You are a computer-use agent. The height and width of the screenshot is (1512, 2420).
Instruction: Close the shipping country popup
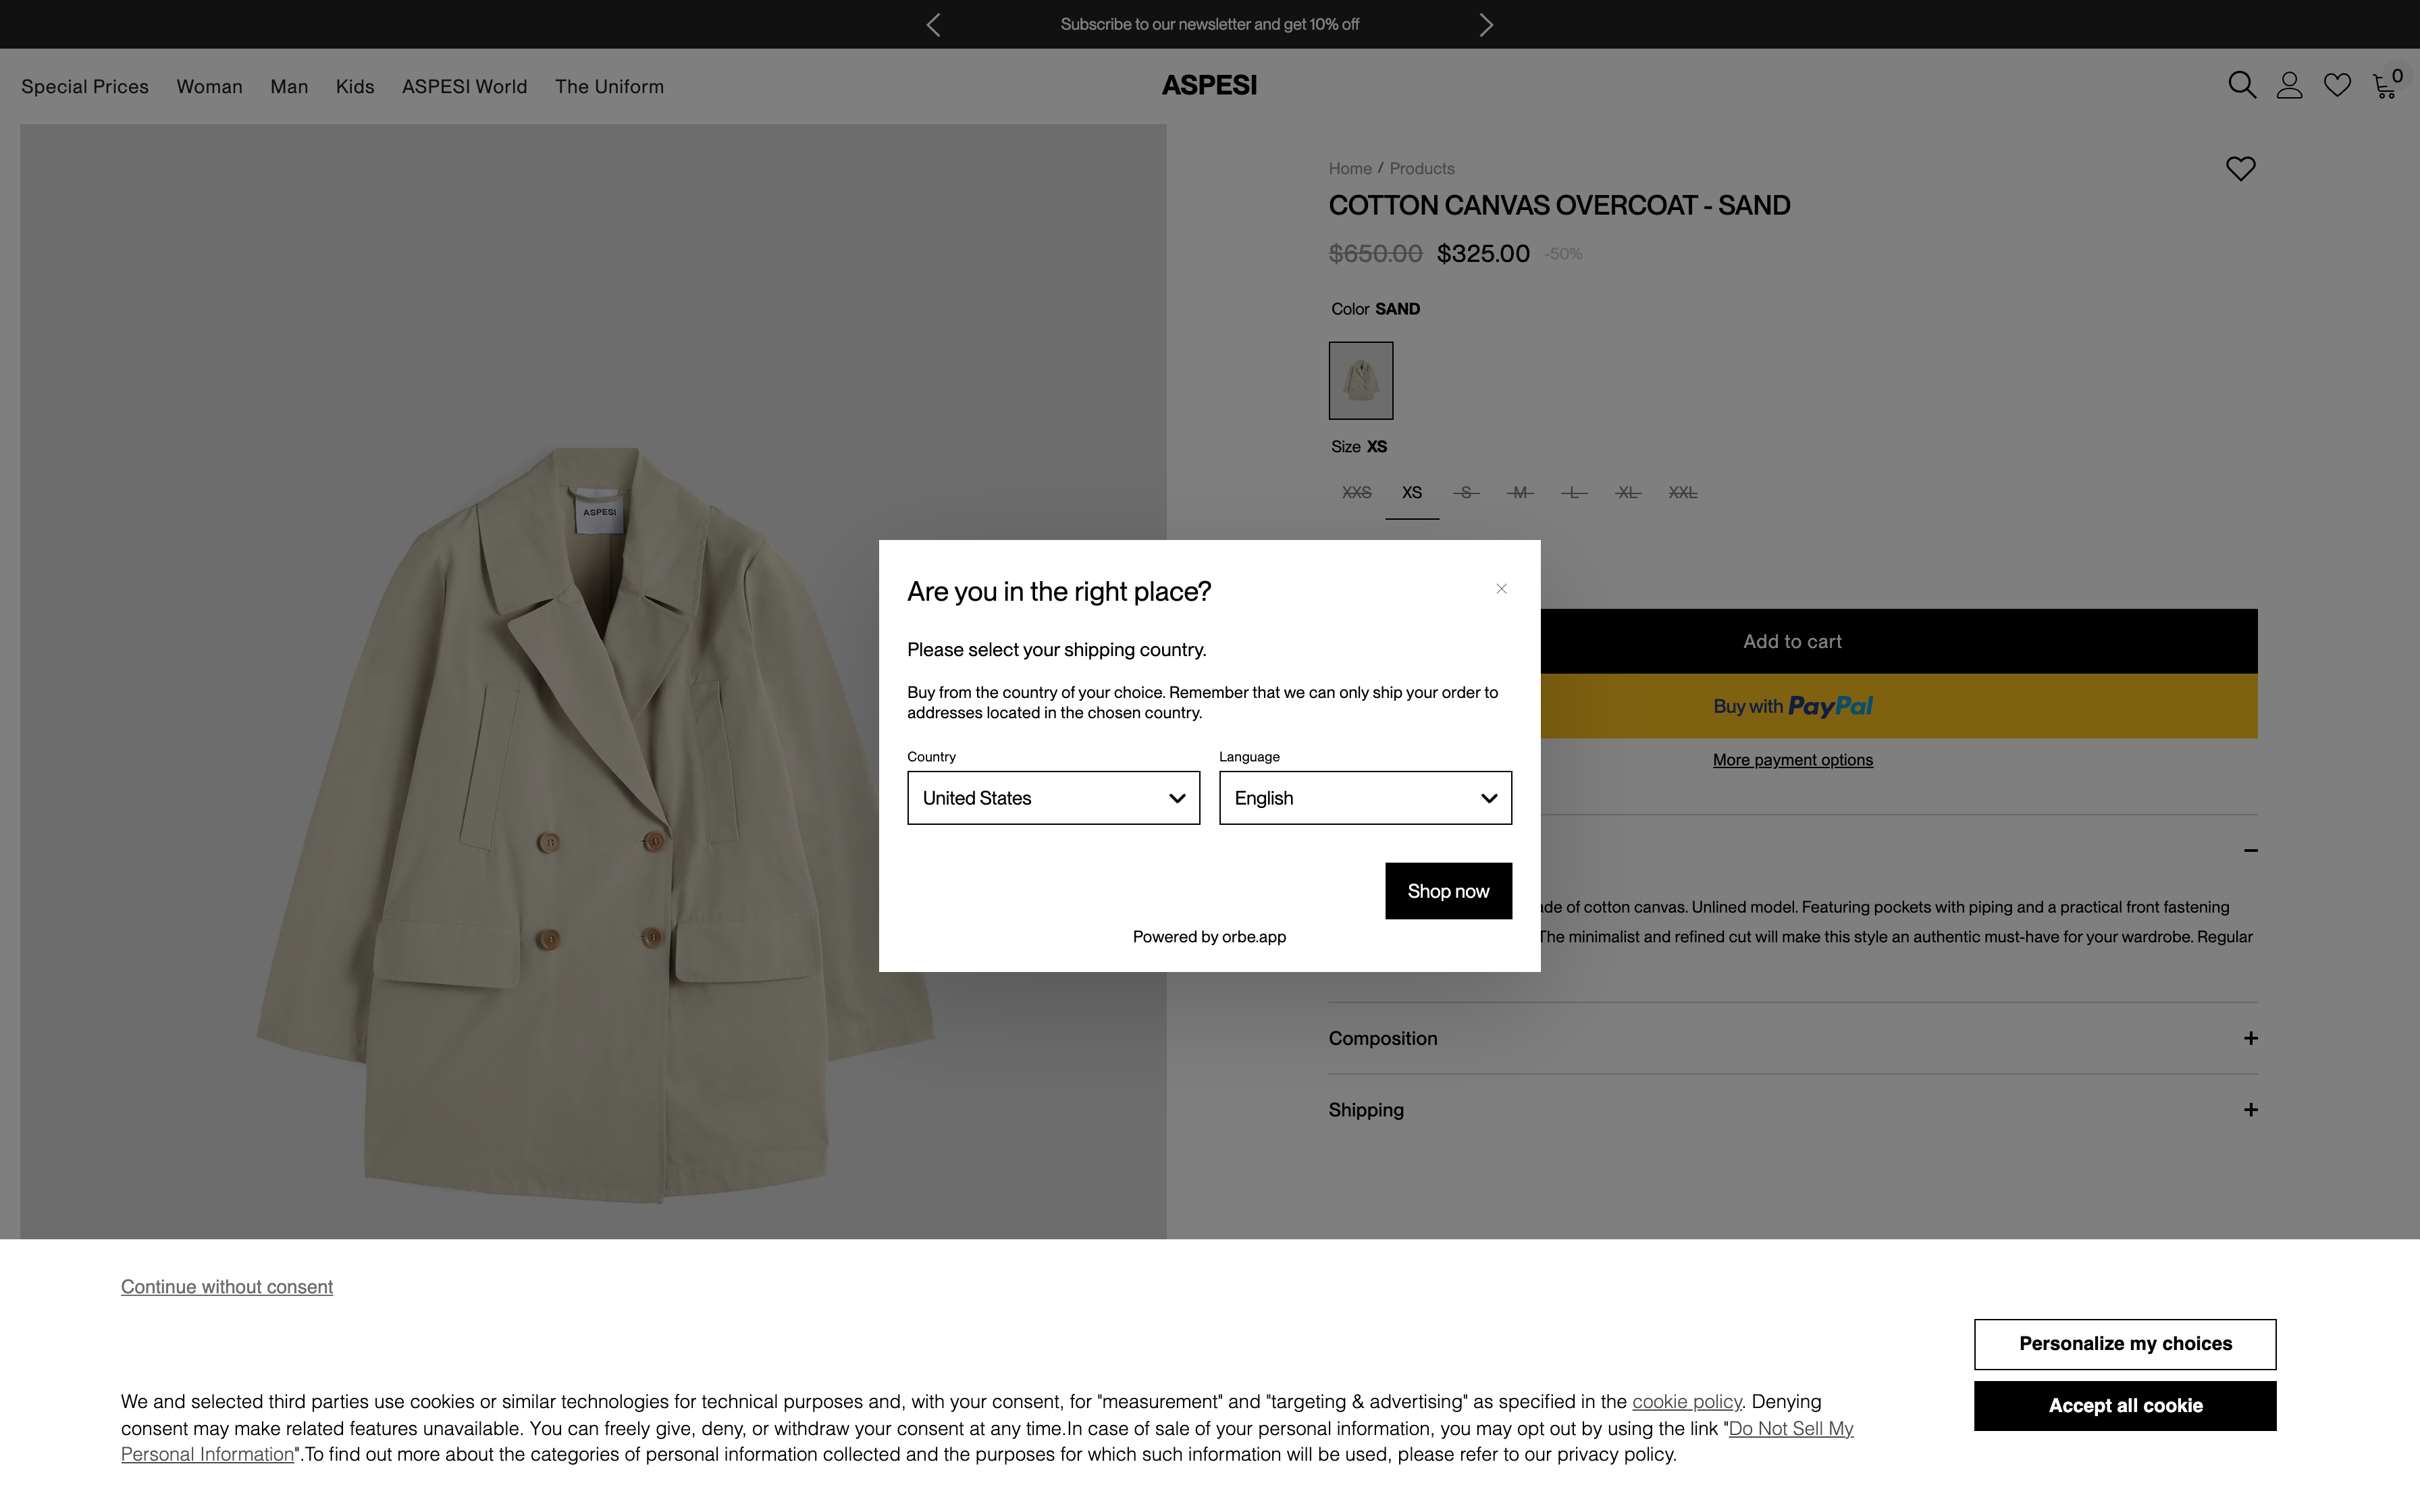pyautogui.click(x=1501, y=589)
